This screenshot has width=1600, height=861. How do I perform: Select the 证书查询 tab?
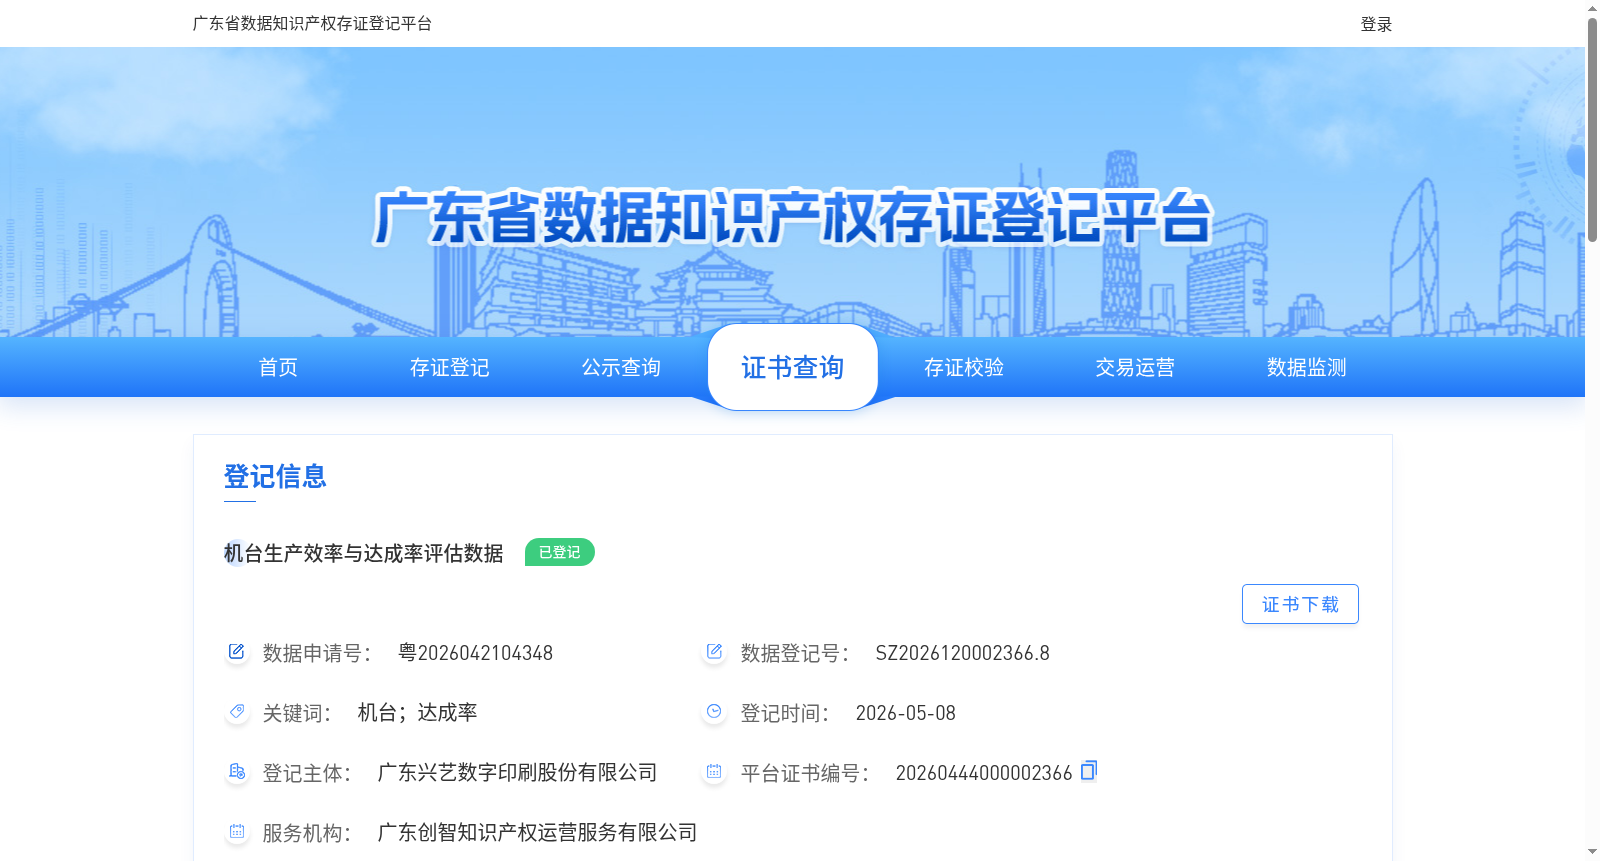click(x=793, y=367)
